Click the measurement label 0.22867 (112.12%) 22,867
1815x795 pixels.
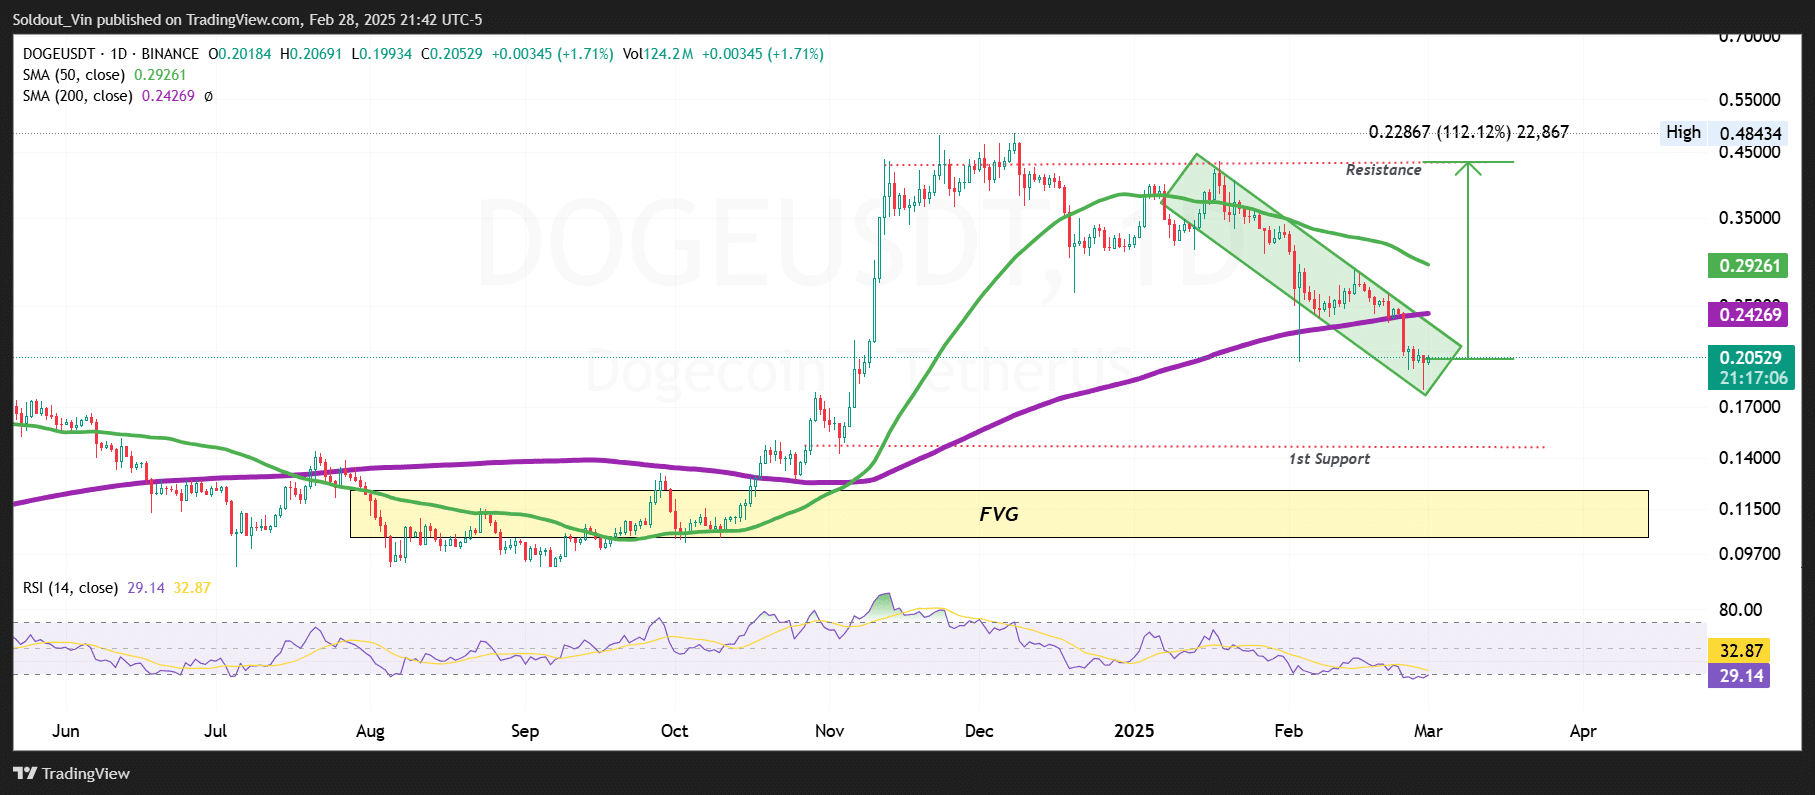[x=1468, y=132]
